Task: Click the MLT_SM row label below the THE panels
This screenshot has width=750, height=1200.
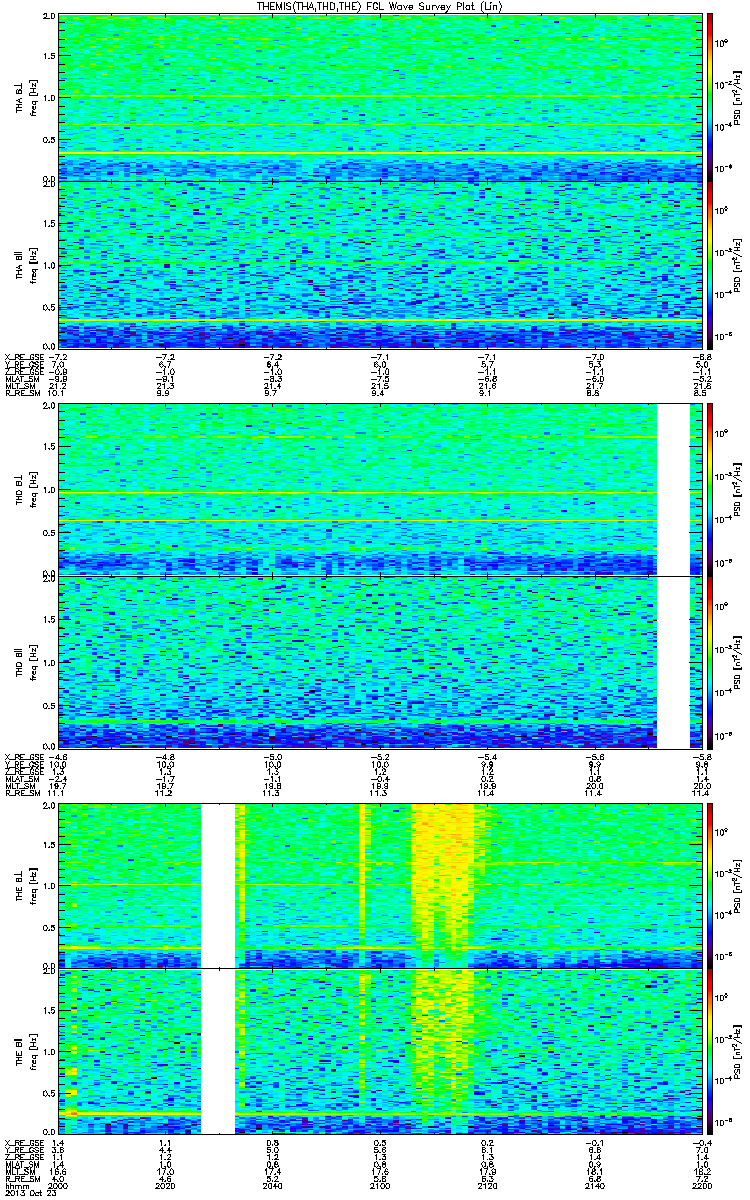Action: coord(20,1170)
